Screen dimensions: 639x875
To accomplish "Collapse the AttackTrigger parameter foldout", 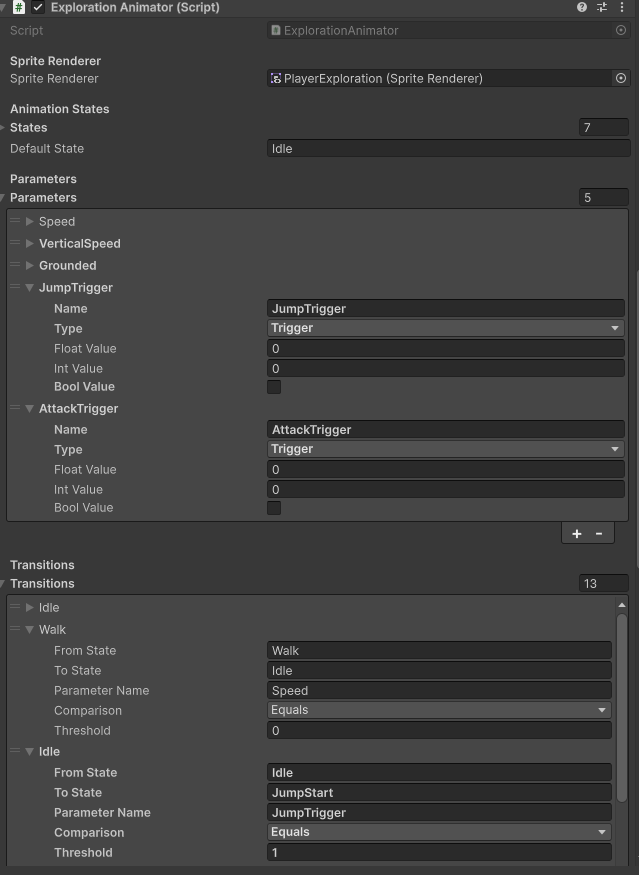I will point(29,408).
